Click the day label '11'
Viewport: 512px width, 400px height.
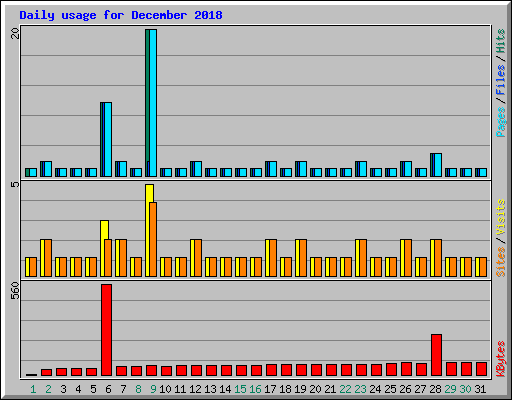180,389
